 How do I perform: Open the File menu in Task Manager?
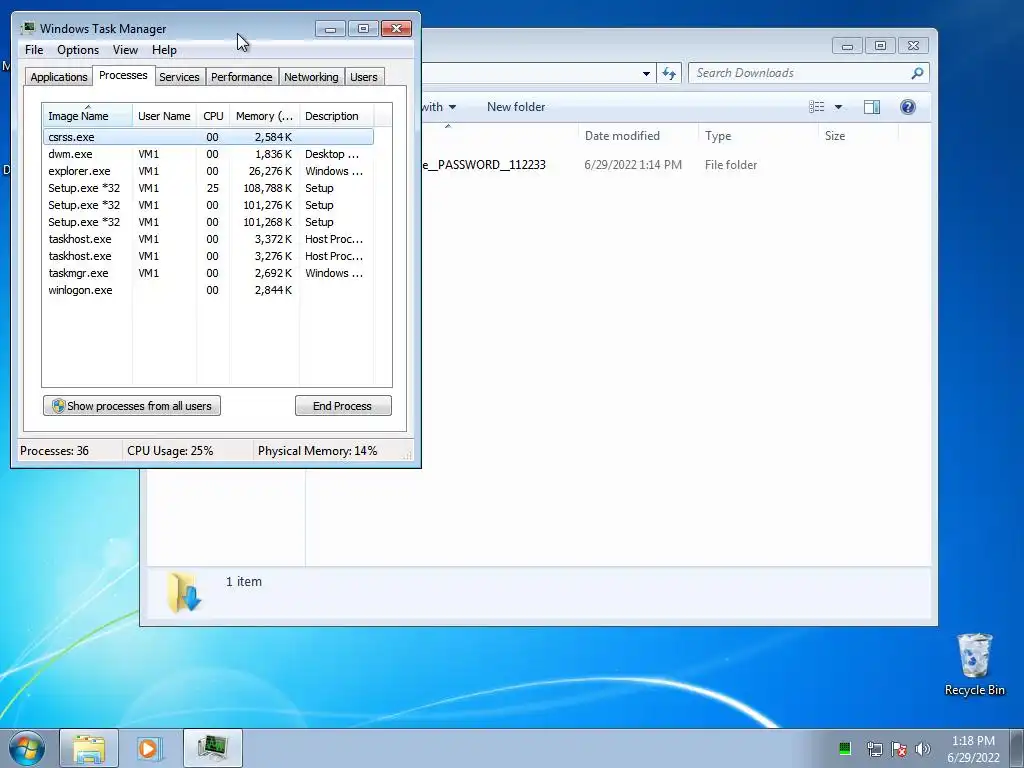[34, 50]
